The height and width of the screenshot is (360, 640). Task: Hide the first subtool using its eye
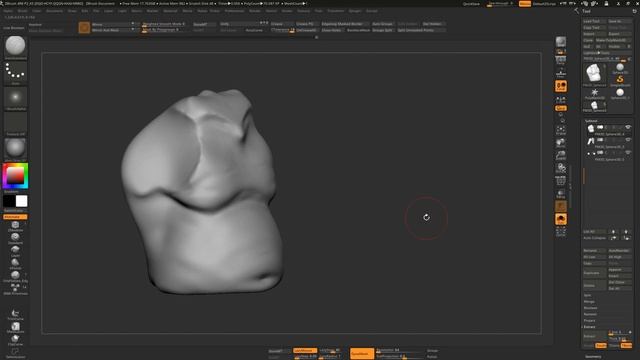[628, 128]
